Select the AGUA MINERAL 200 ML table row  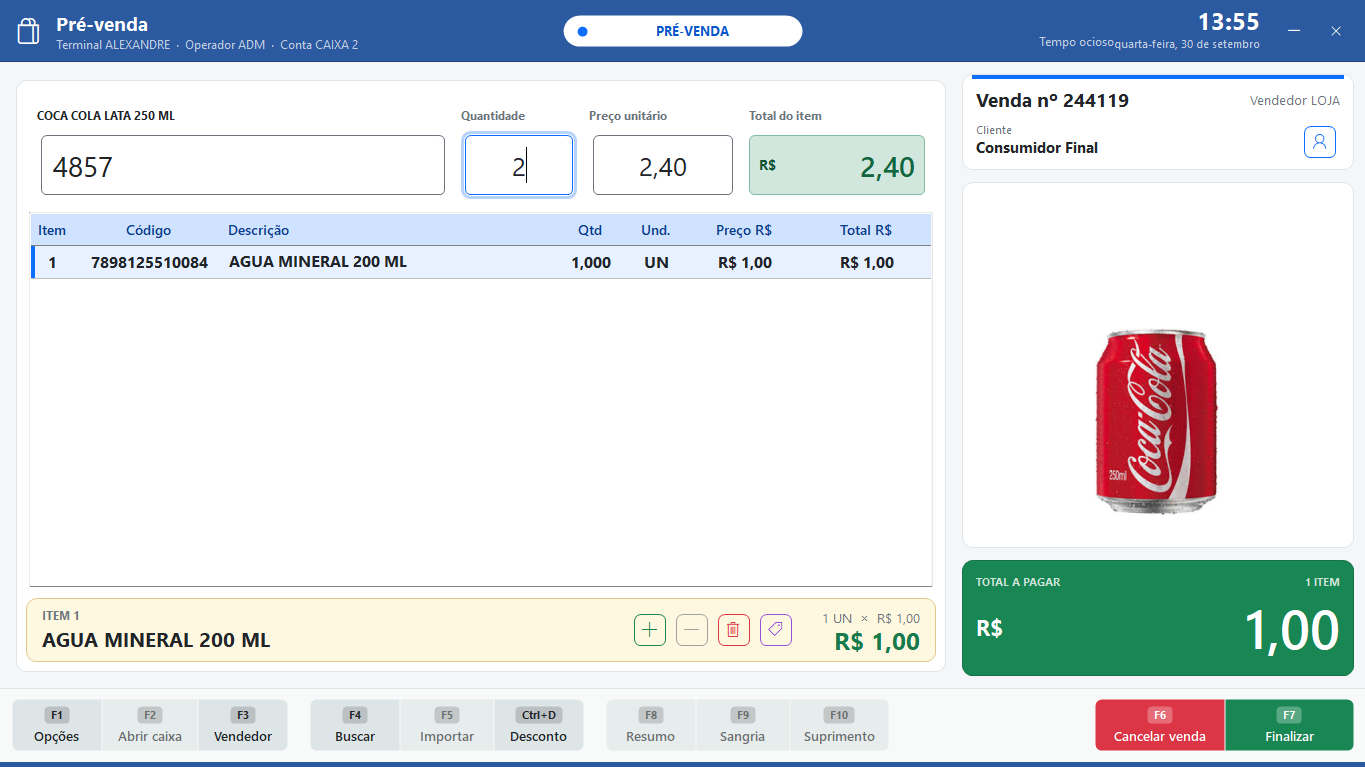(x=481, y=262)
